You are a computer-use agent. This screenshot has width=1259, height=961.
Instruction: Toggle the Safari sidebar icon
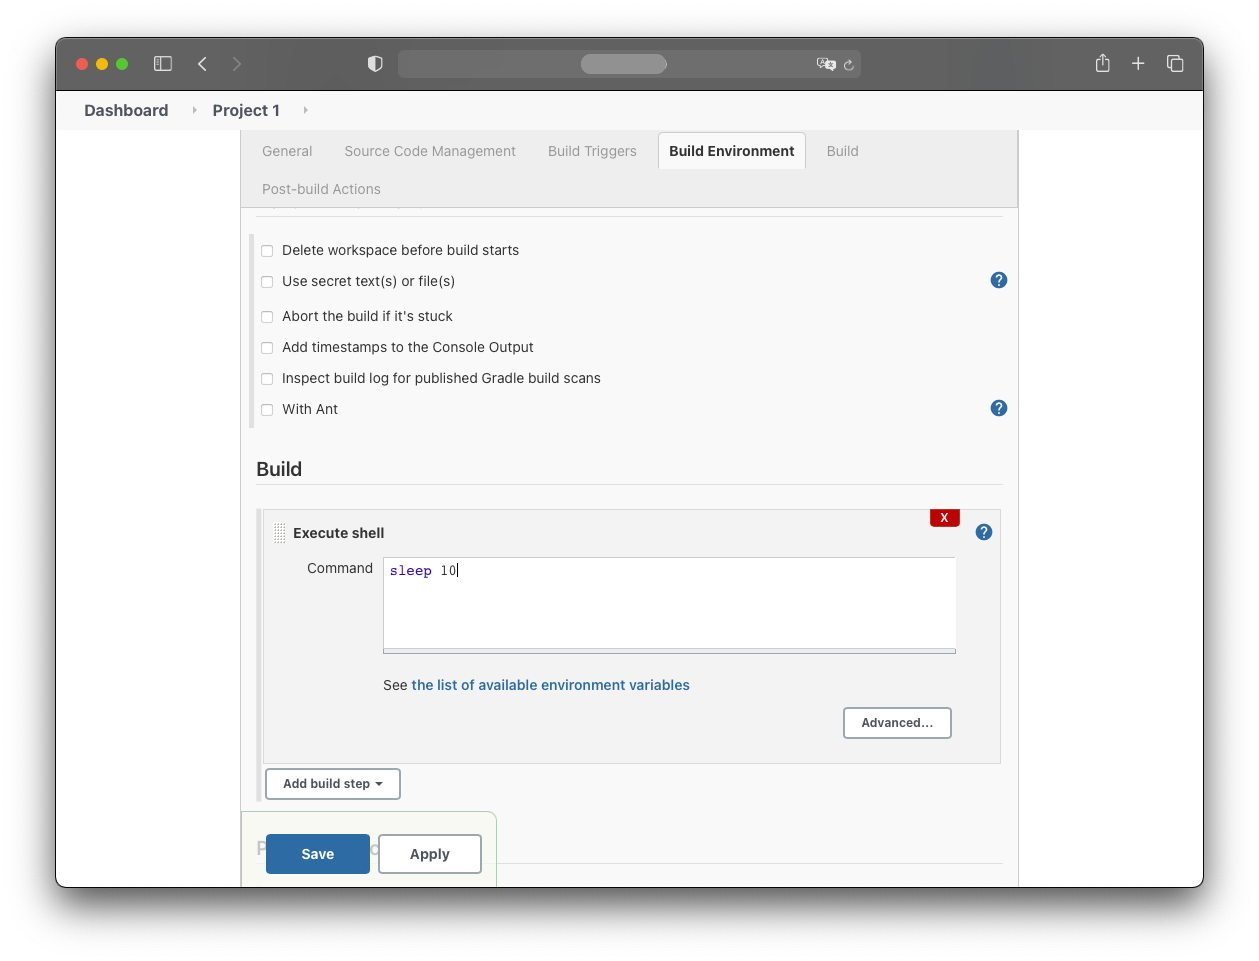coord(163,64)
